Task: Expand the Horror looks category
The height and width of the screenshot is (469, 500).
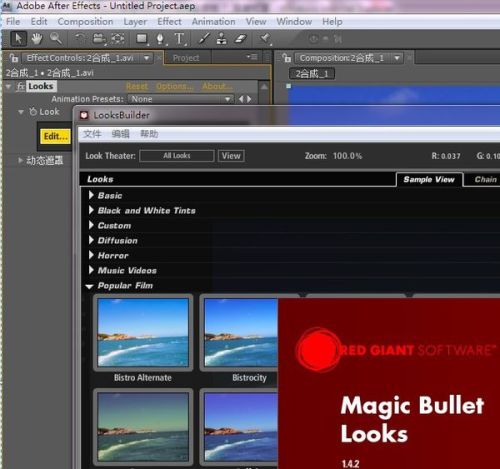Action: pyautogui.click(x=91, y=255)
